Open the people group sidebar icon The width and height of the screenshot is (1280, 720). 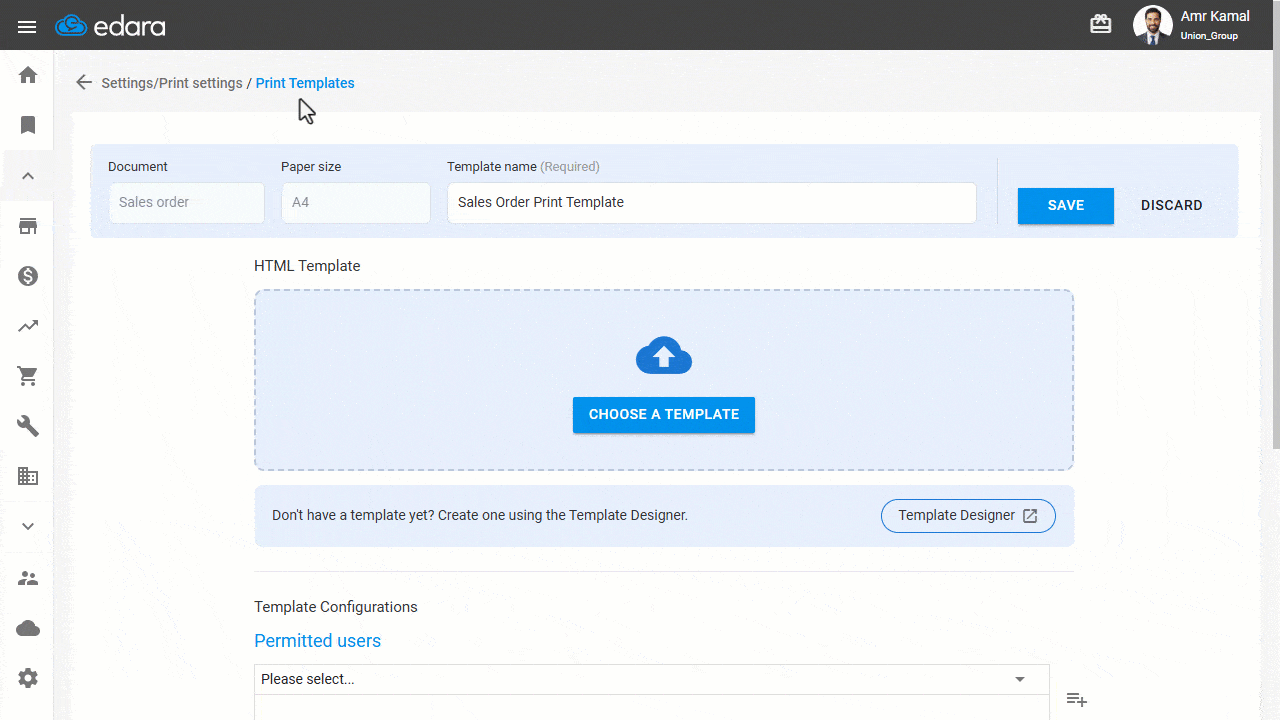pos(28,578)
